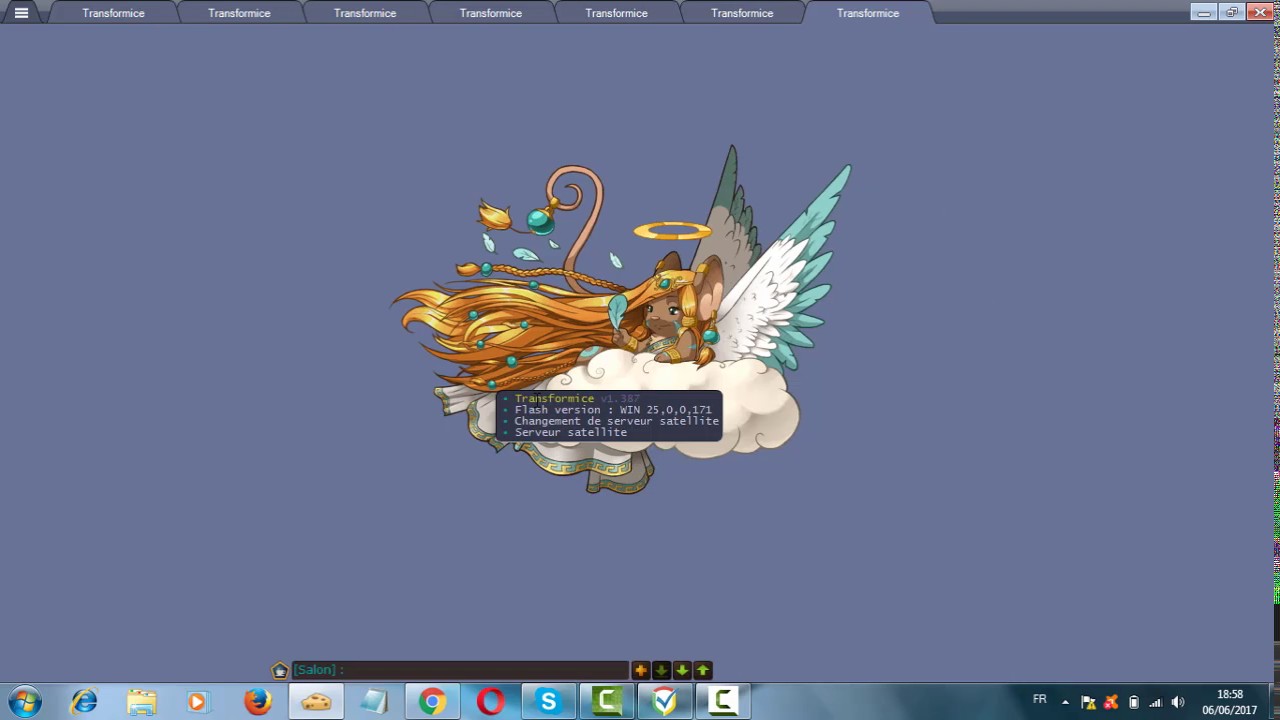
Task: Click the 'Changement de serveur satellite' line
Action: (616, 421)
